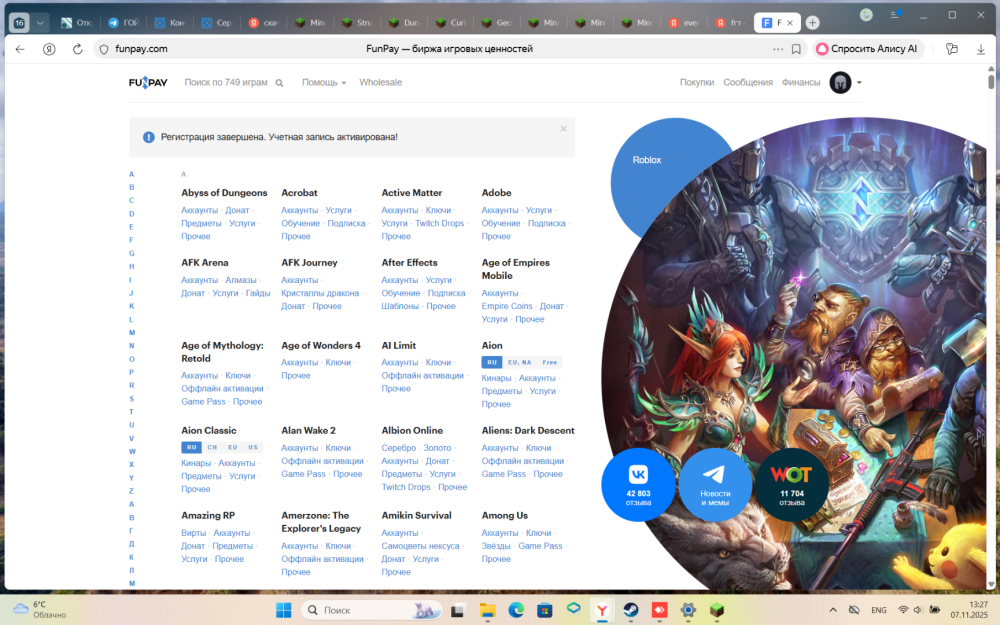Reload the page with the refresh icon
This screenshot has width=1000, height=625.
coord(77,49)
